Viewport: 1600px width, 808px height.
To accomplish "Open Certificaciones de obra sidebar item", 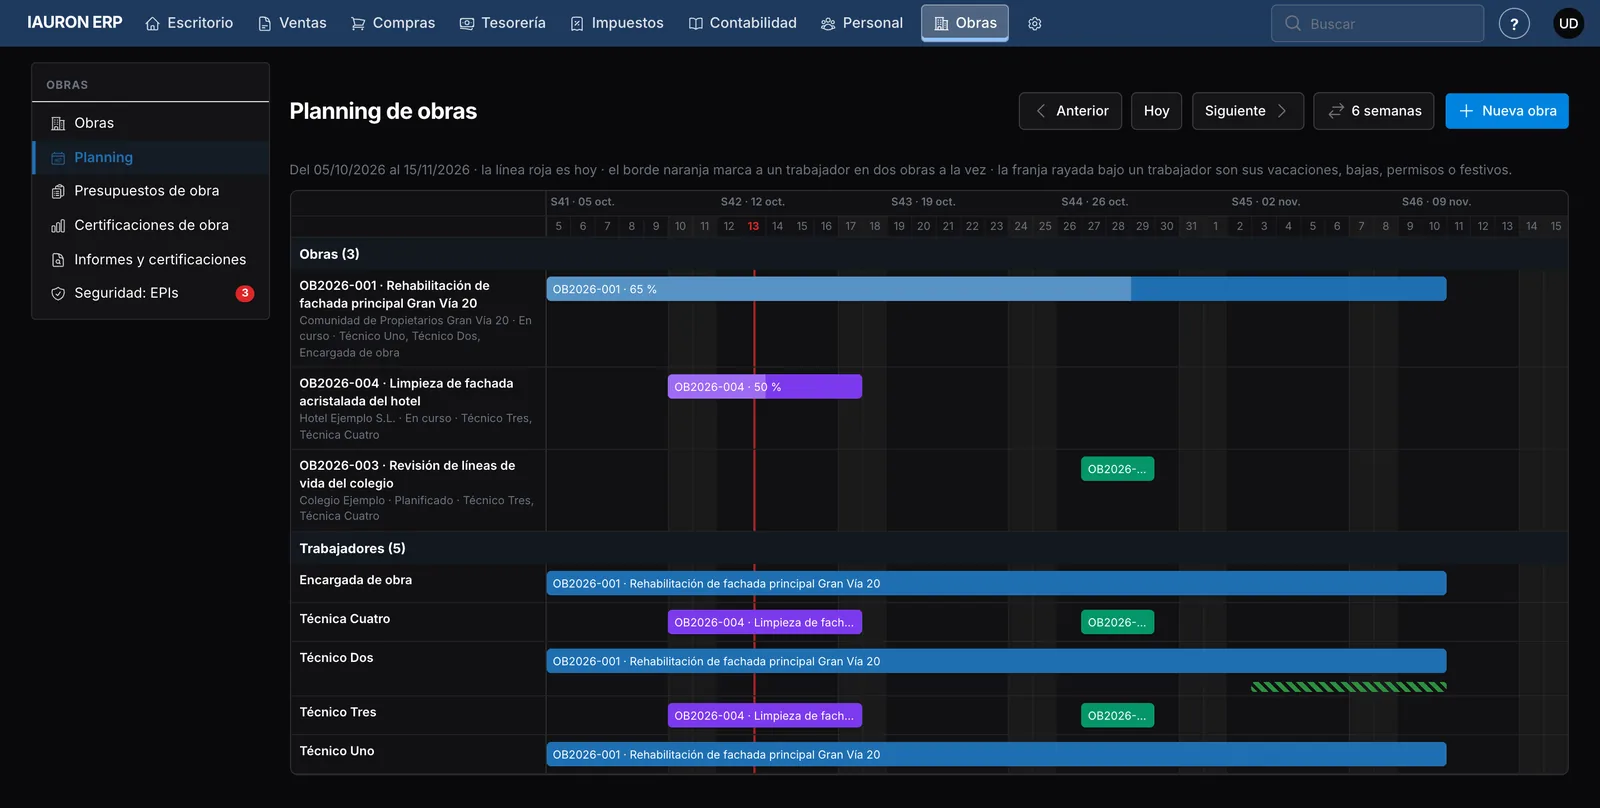I will pos(151,225).
